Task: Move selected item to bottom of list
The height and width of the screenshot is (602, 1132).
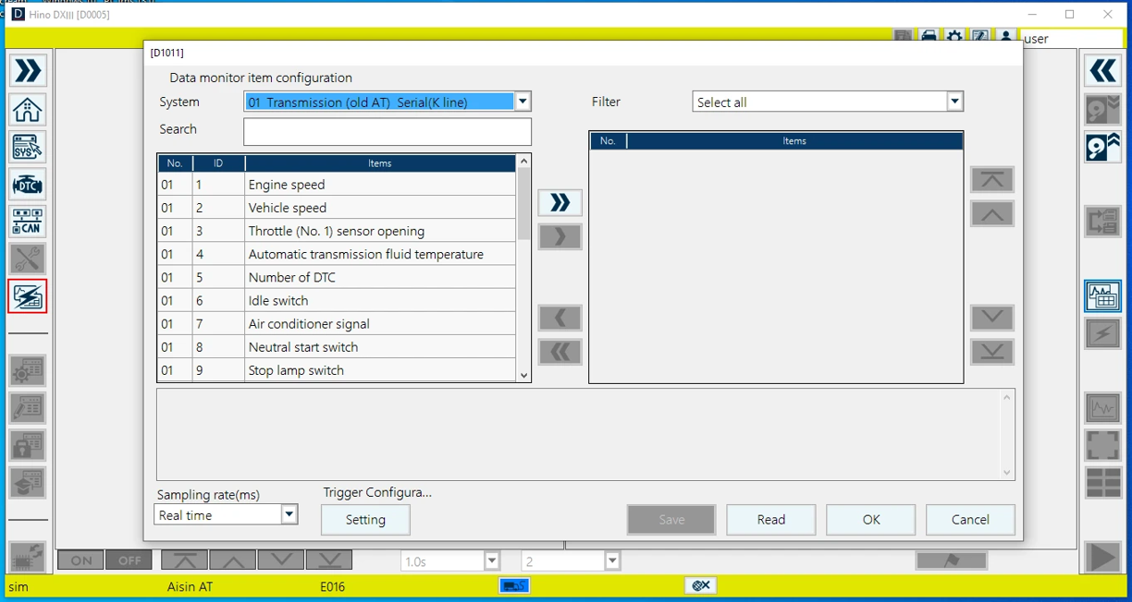Action: pyautogui.click(x=993, y=352)
